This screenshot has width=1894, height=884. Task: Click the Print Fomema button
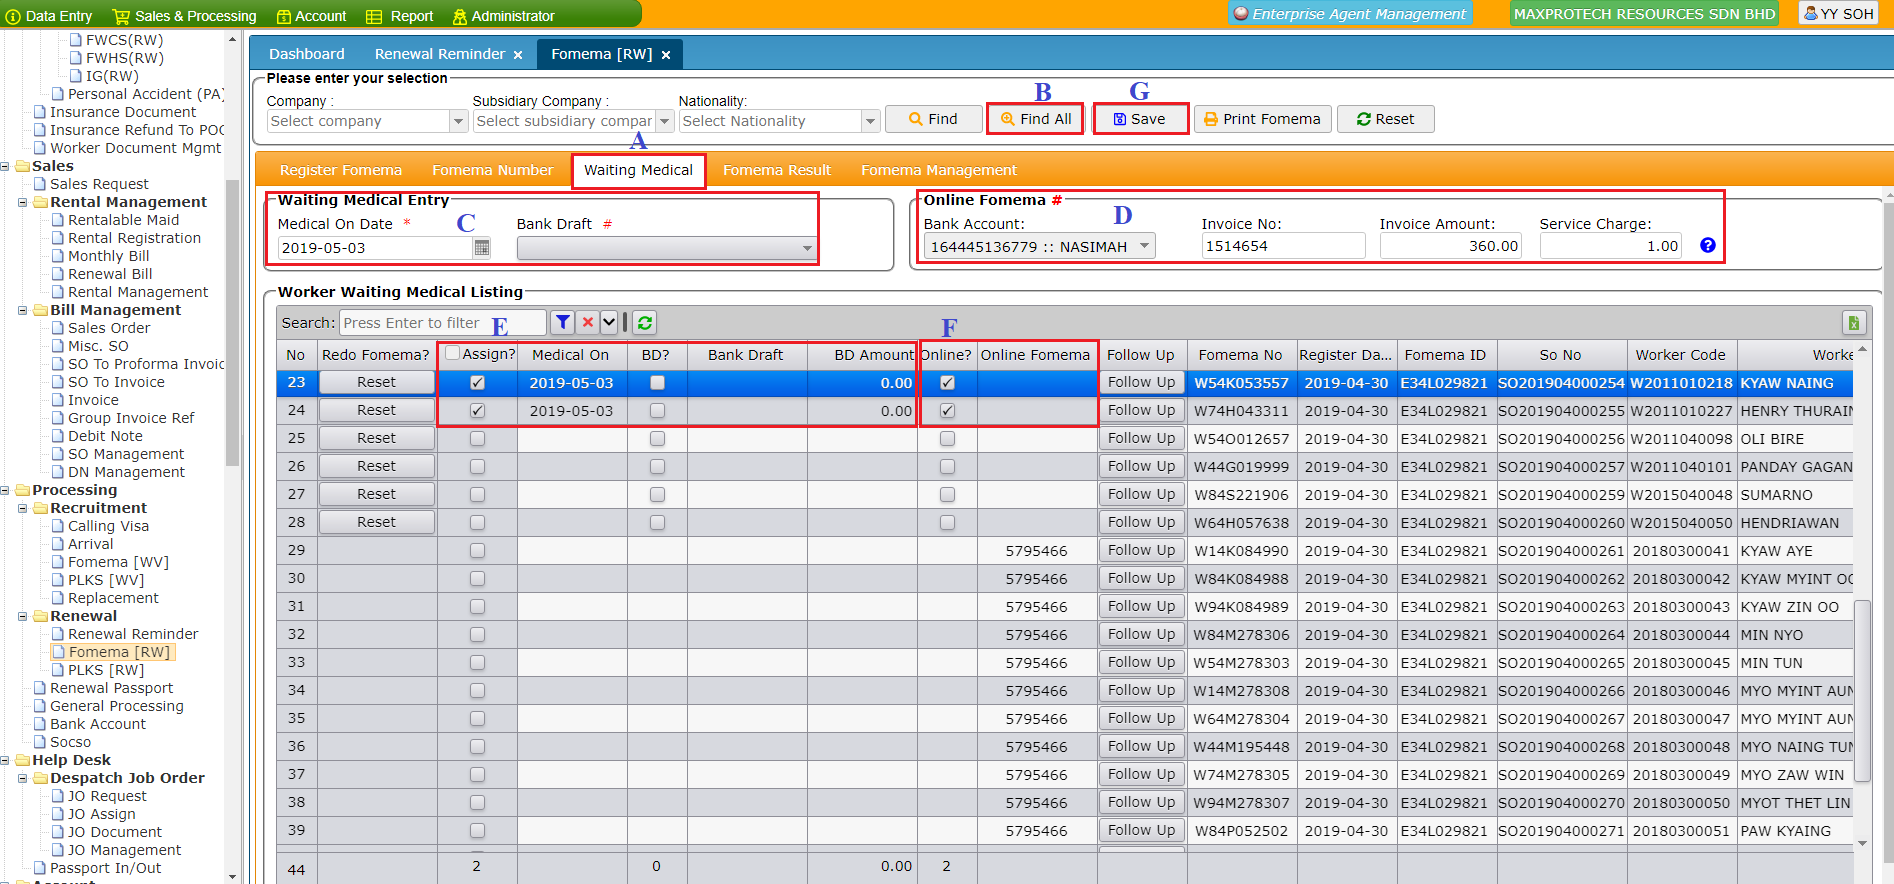1263,119
